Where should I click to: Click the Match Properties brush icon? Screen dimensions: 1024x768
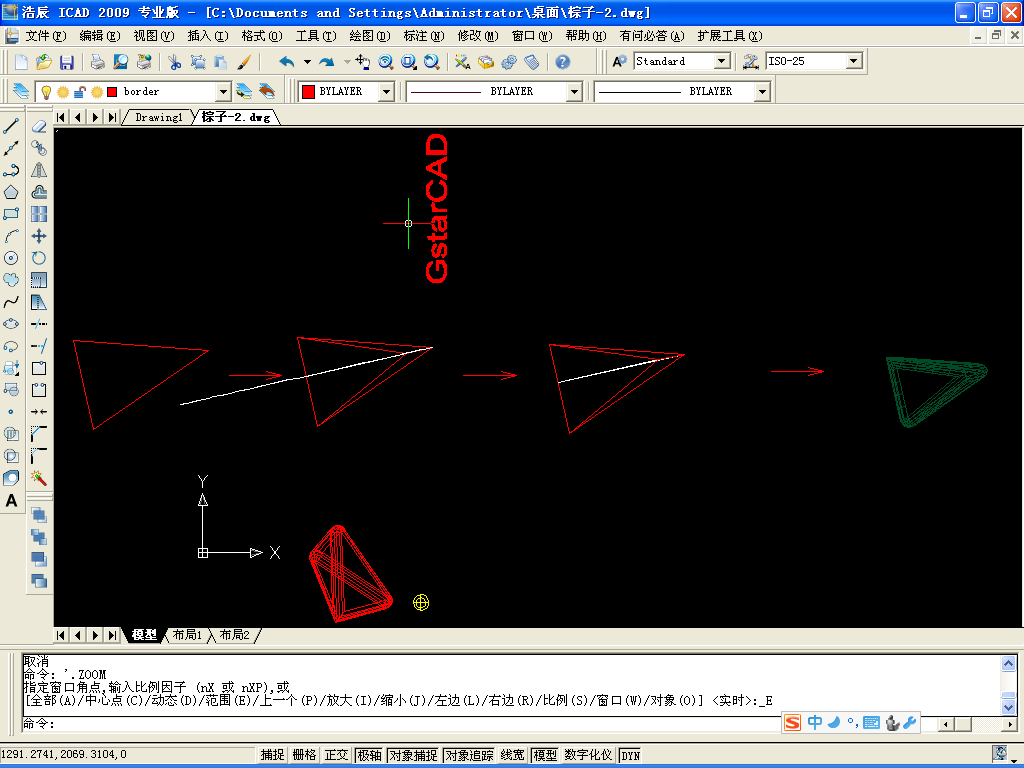244,62
